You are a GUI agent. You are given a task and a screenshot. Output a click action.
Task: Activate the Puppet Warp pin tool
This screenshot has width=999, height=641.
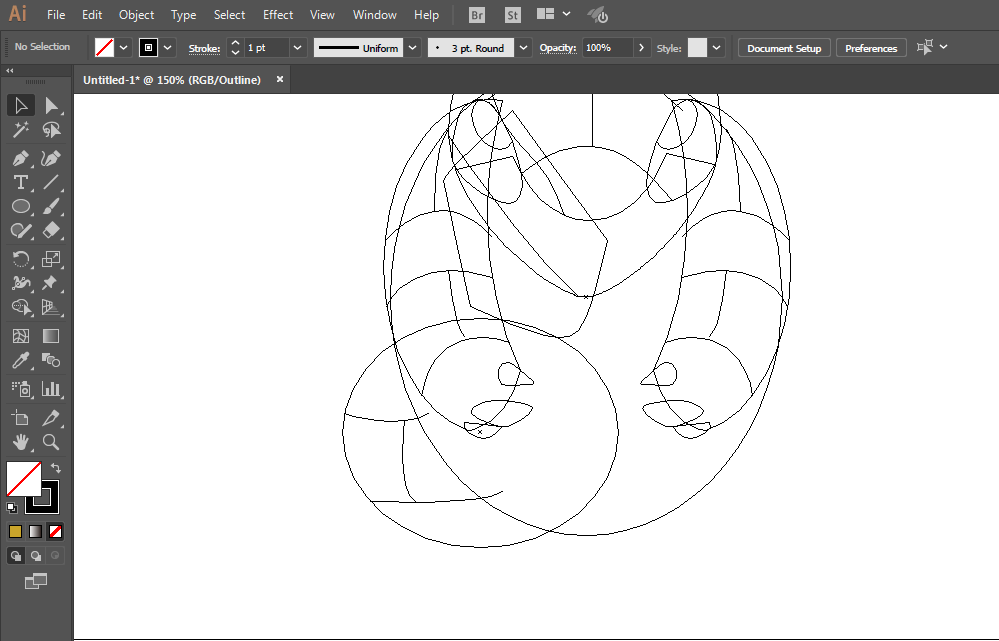click(51, 283)
